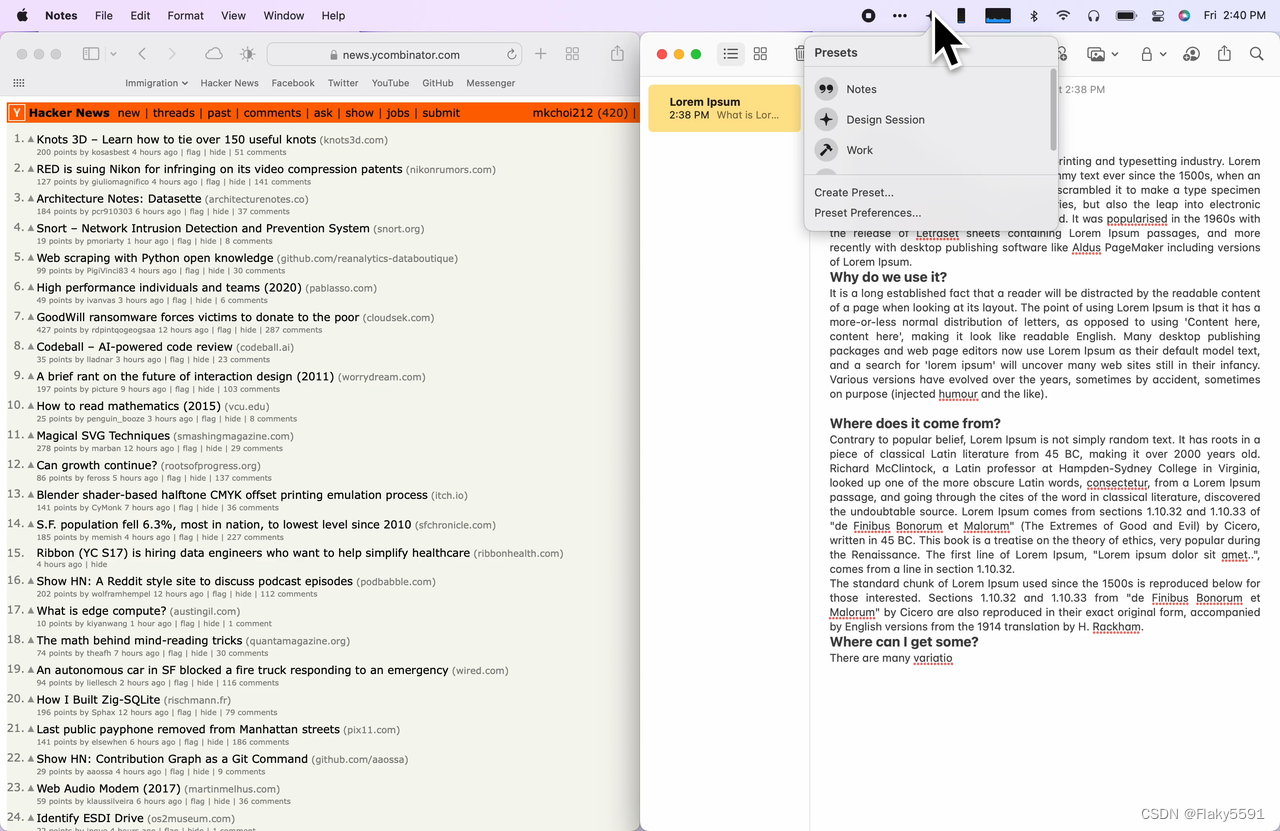Open Wi-Fi menu bar icon
1280x831 pixels.
[1063, 15]
